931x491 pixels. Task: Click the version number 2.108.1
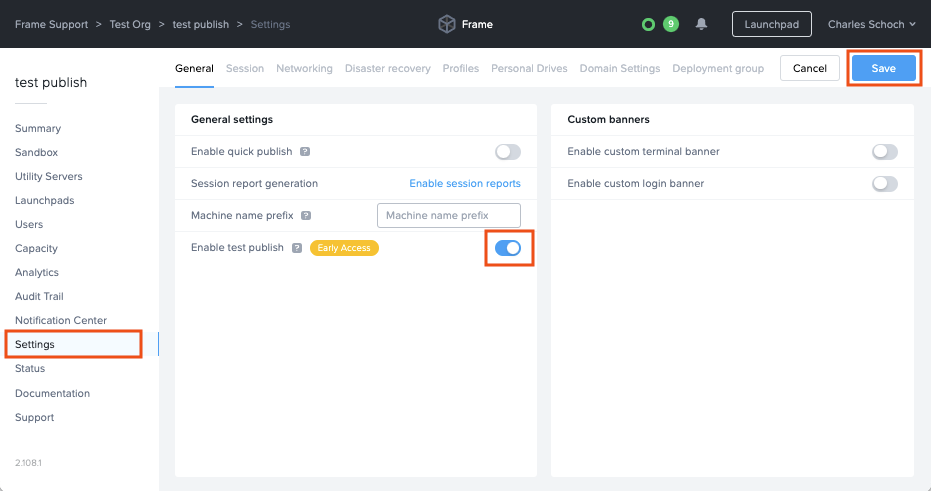(28, 463)
